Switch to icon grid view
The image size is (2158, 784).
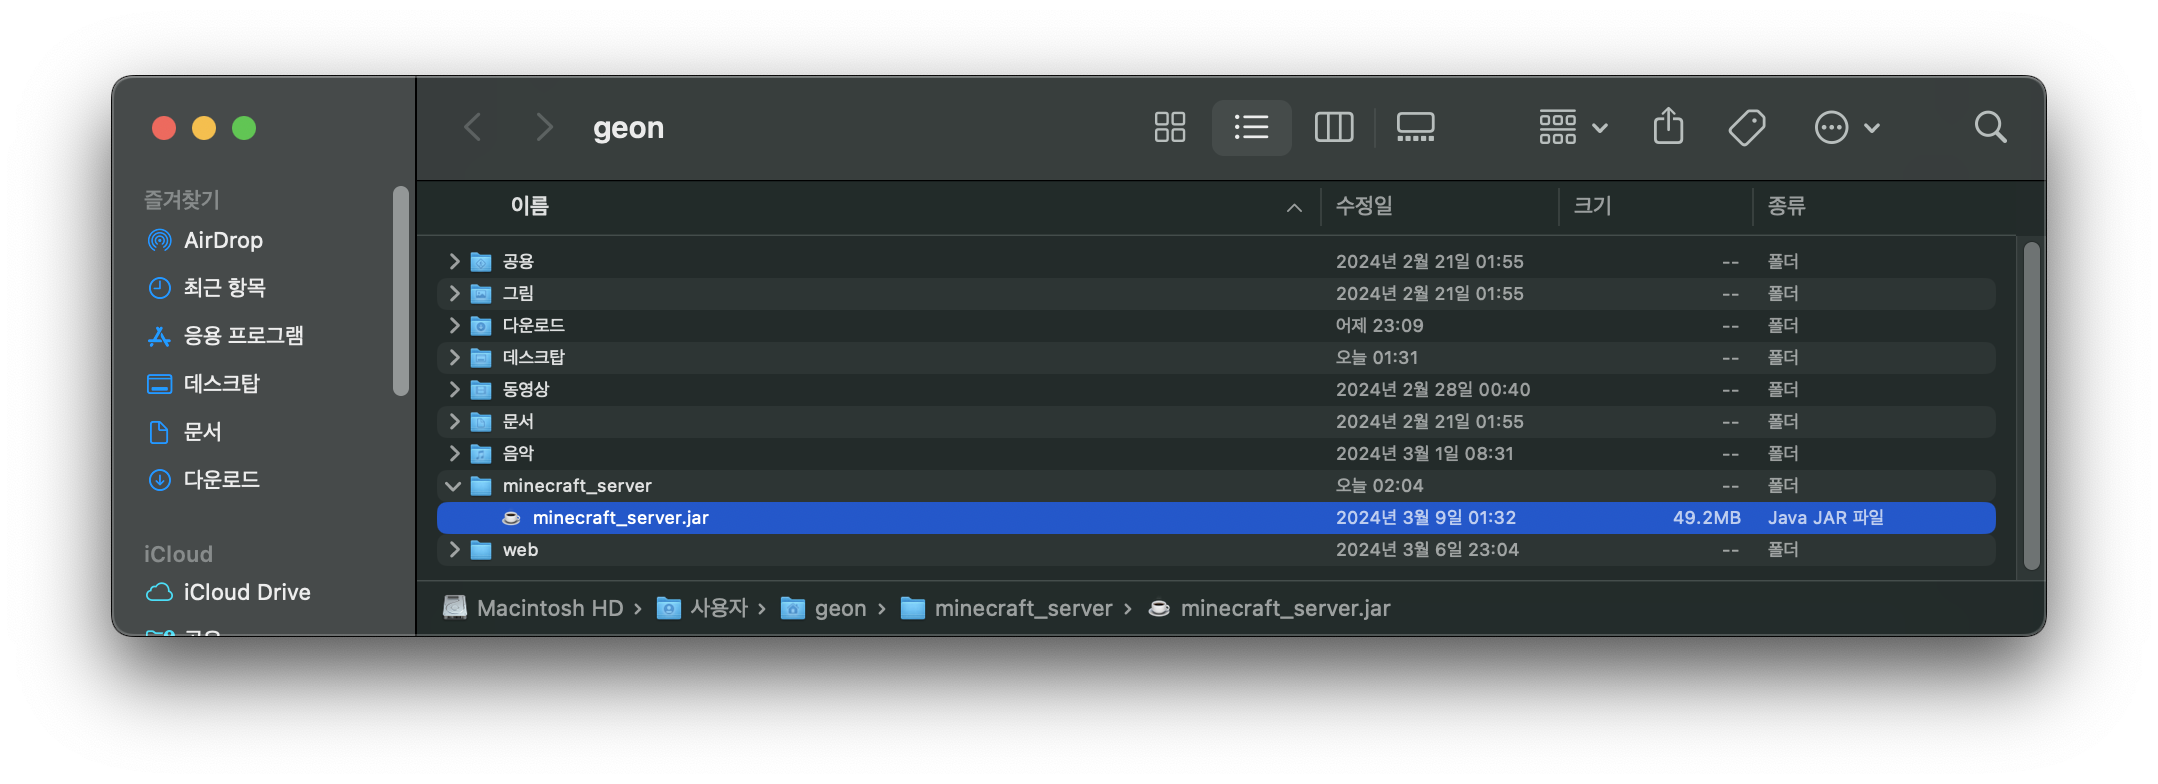point(1169,127)
